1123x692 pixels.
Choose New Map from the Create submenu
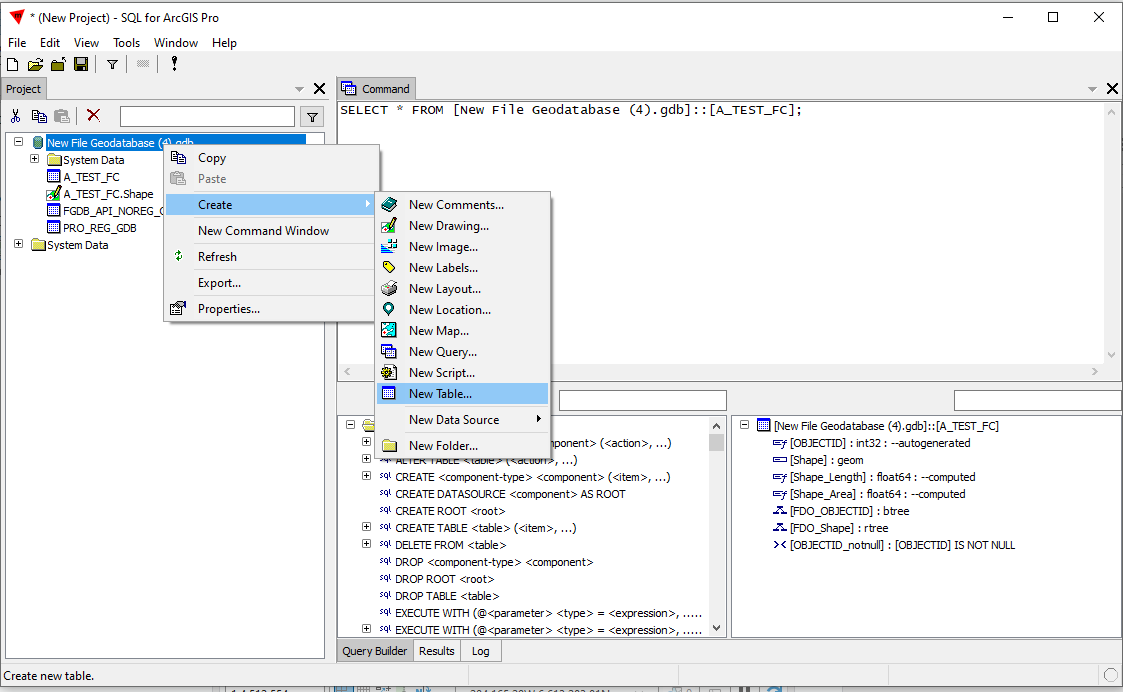pos(438,331)
